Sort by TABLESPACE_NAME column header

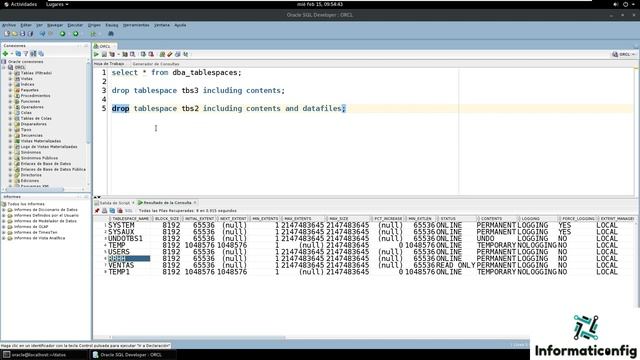point(131,219)
